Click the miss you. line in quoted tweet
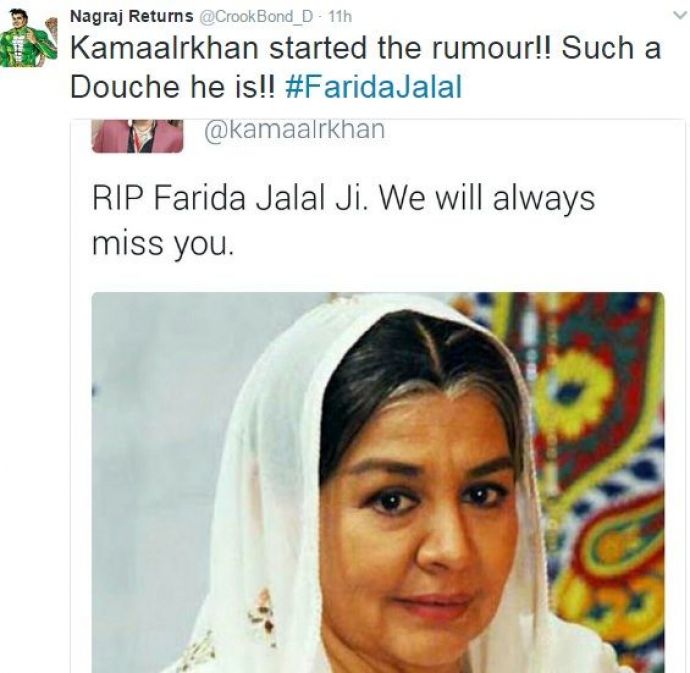The width and height of the screenshot is (690, 673). click(162, 243)
